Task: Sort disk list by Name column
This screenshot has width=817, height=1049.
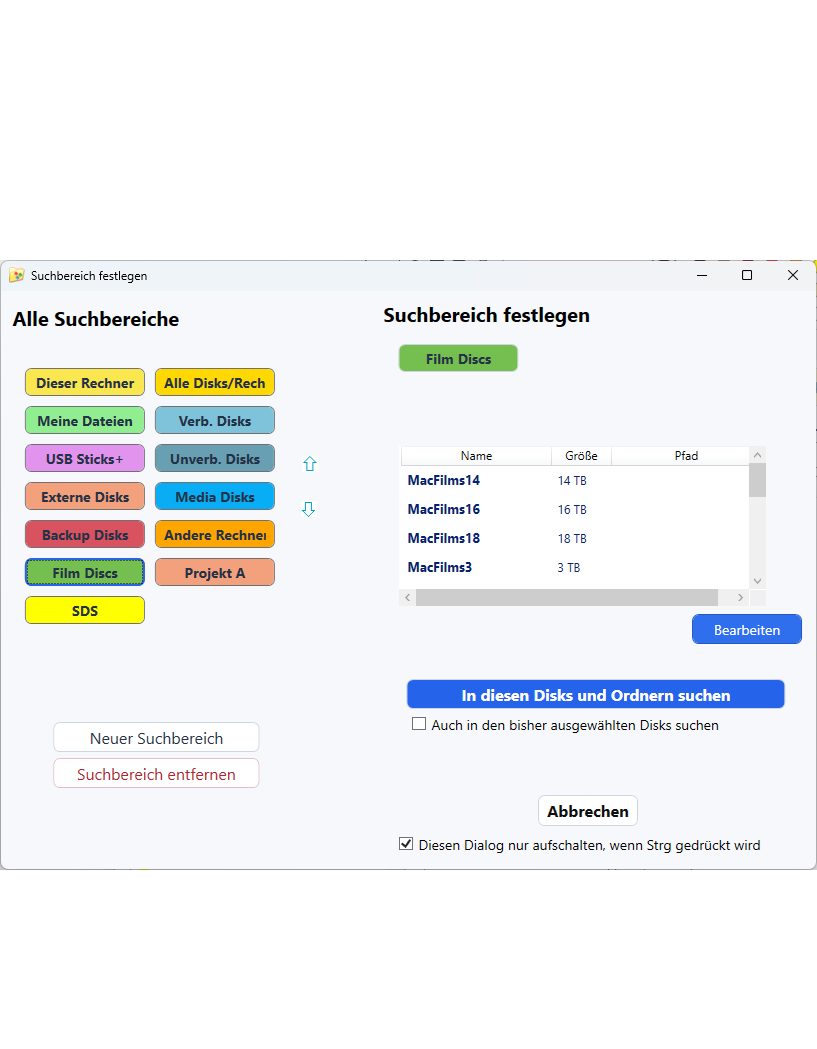Action: pos(476,456)
